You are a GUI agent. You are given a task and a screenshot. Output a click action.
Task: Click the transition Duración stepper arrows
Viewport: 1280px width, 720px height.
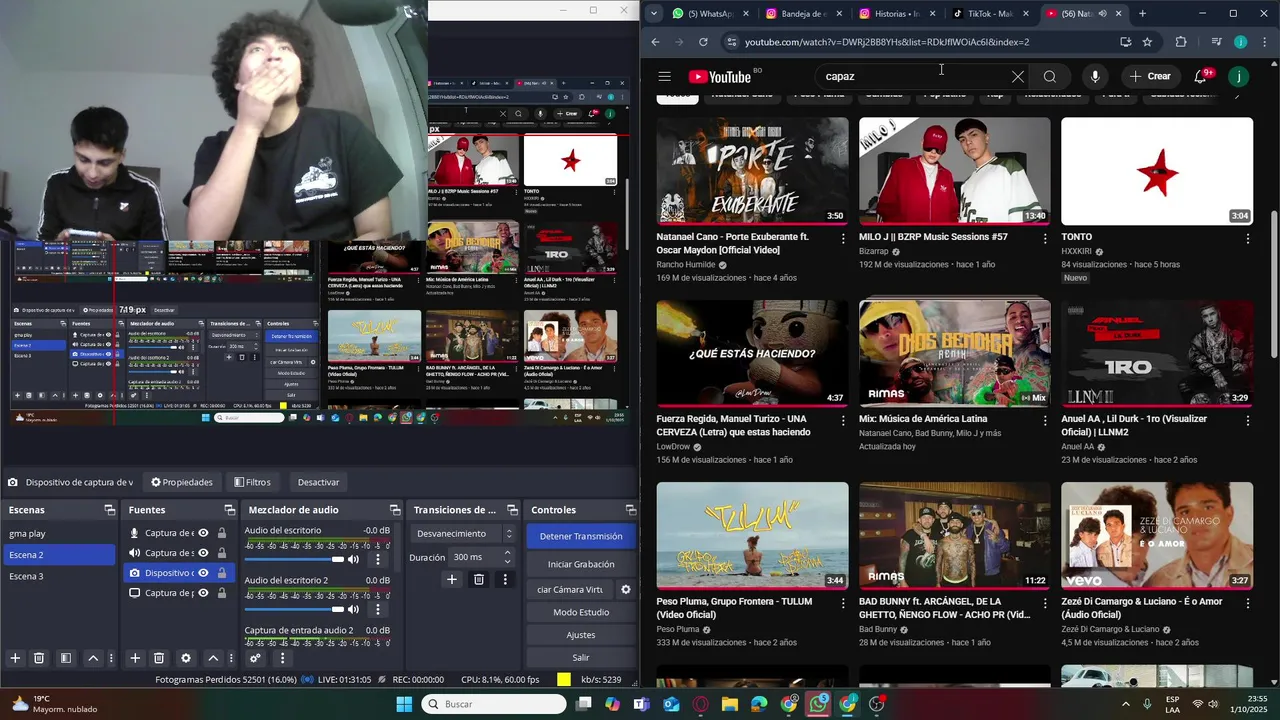tap(507, 557)
